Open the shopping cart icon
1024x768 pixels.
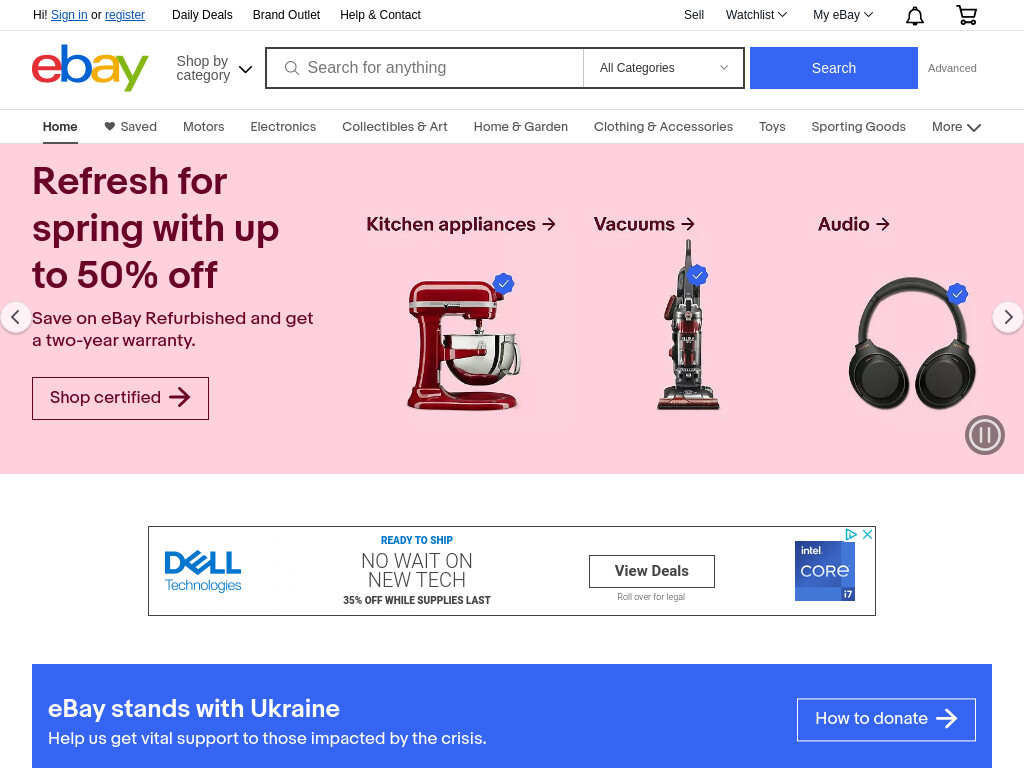click(967, 15)
